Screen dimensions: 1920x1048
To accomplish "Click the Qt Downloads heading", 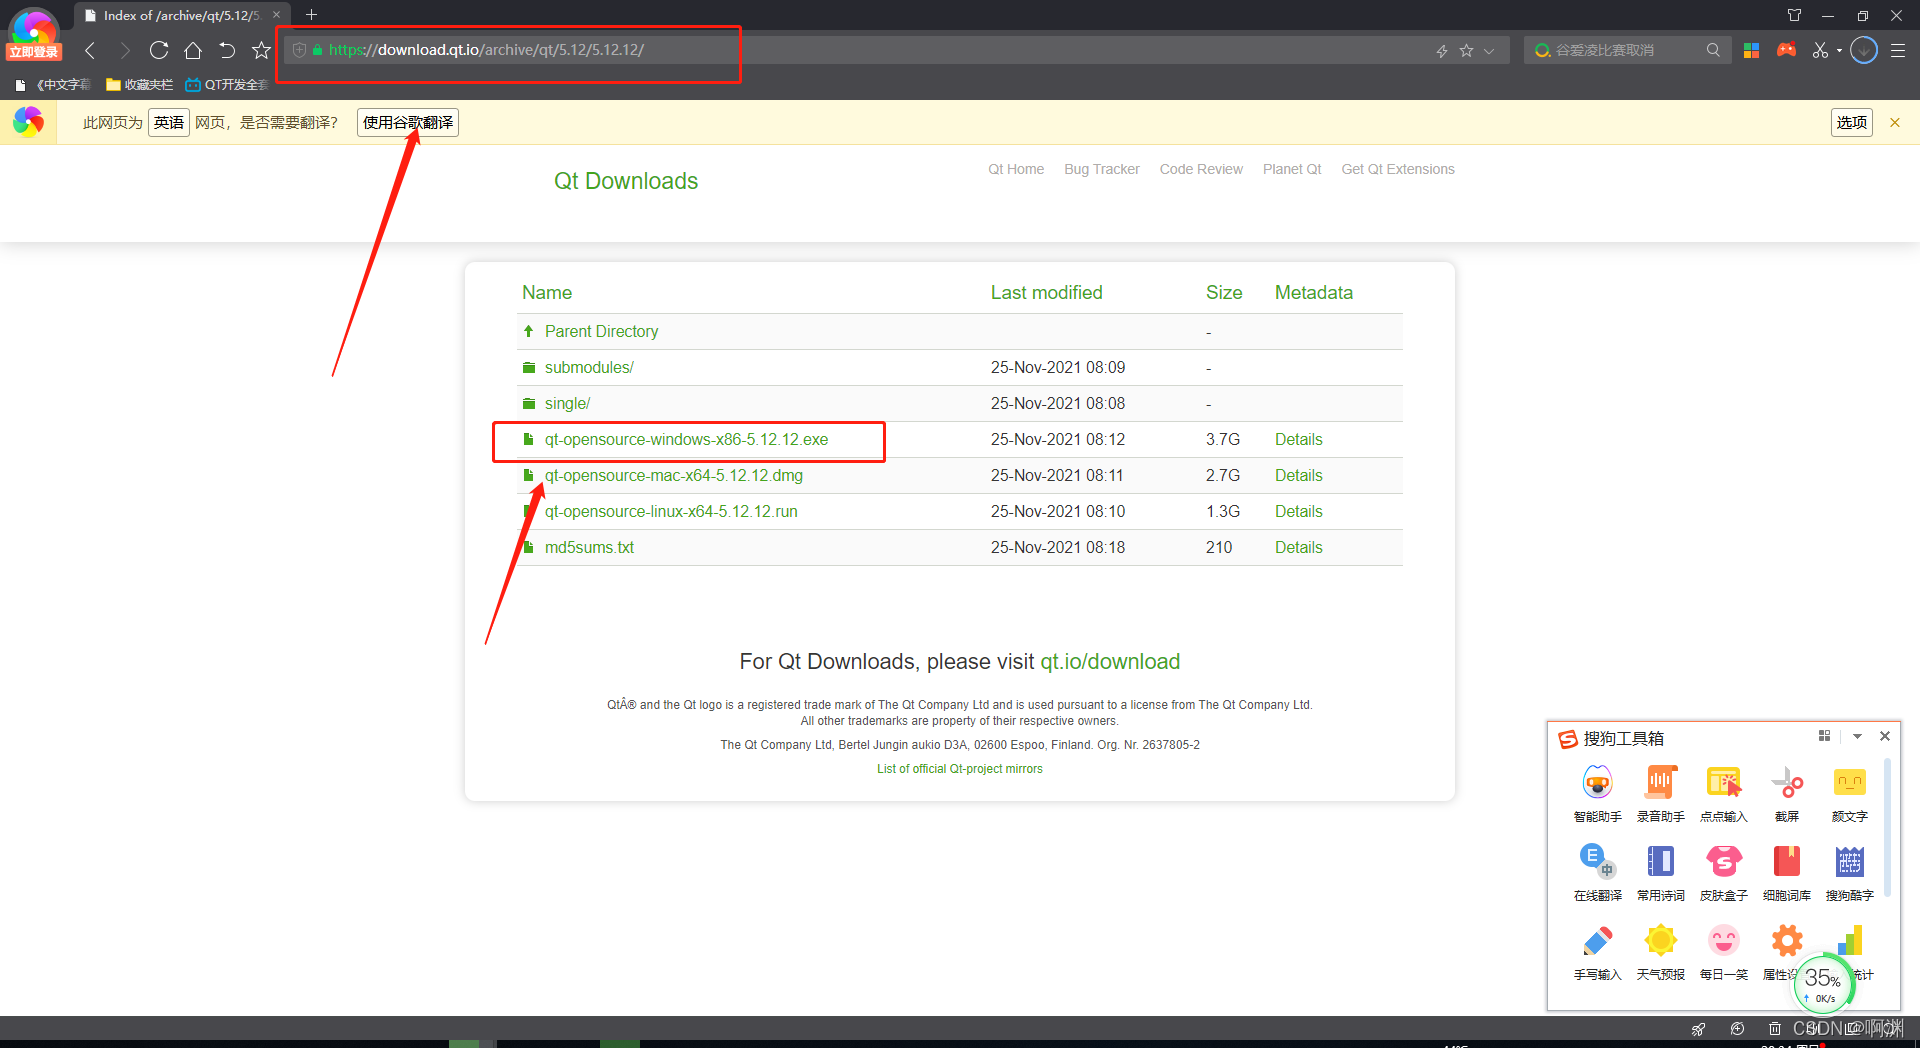I will coord(626,181).
